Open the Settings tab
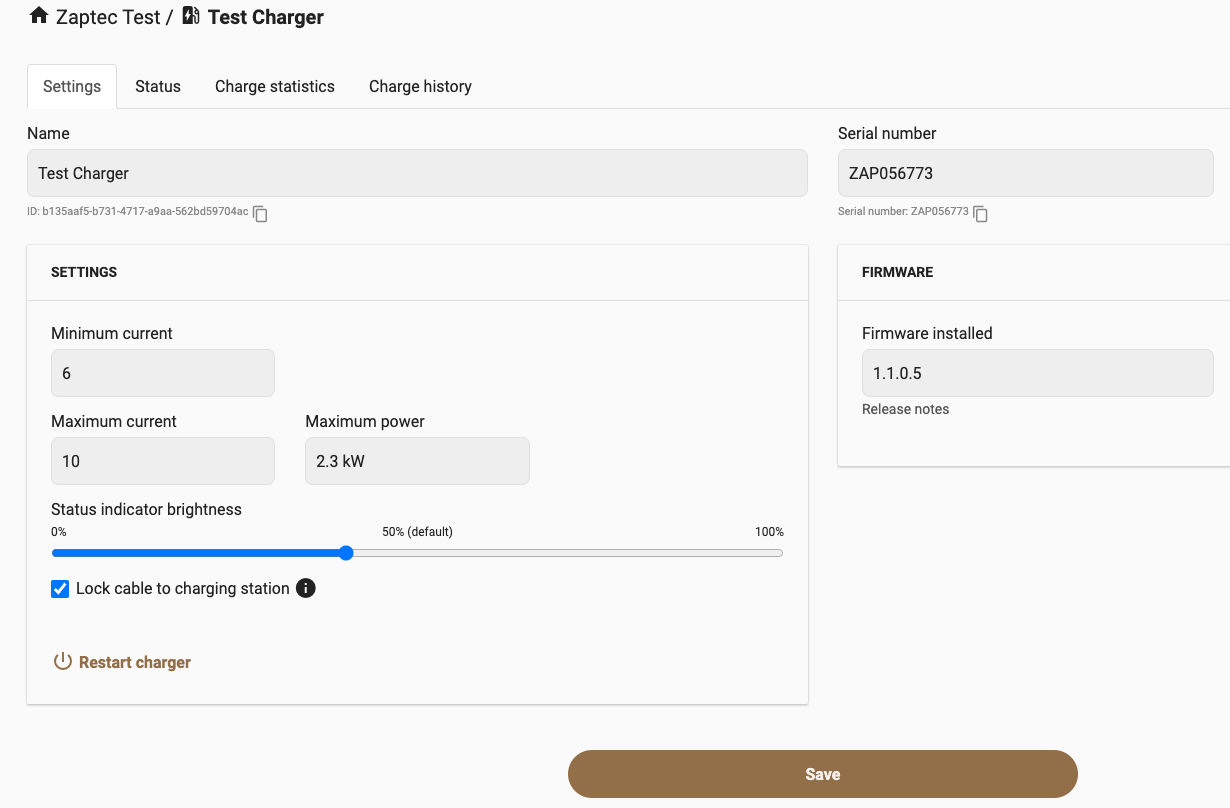This screenshot has height=808, width=1230. 72,86
